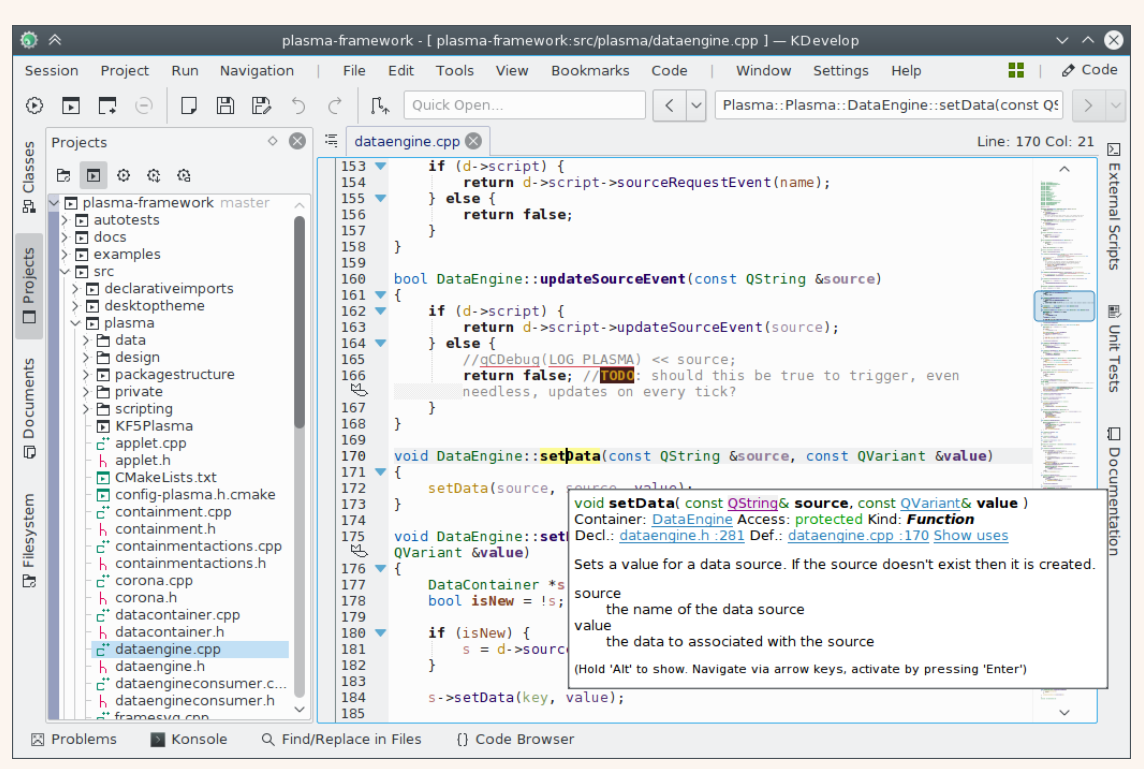Click the green grid working set icon
This screenshot has height=769, width=1144.
[1016, 70]
